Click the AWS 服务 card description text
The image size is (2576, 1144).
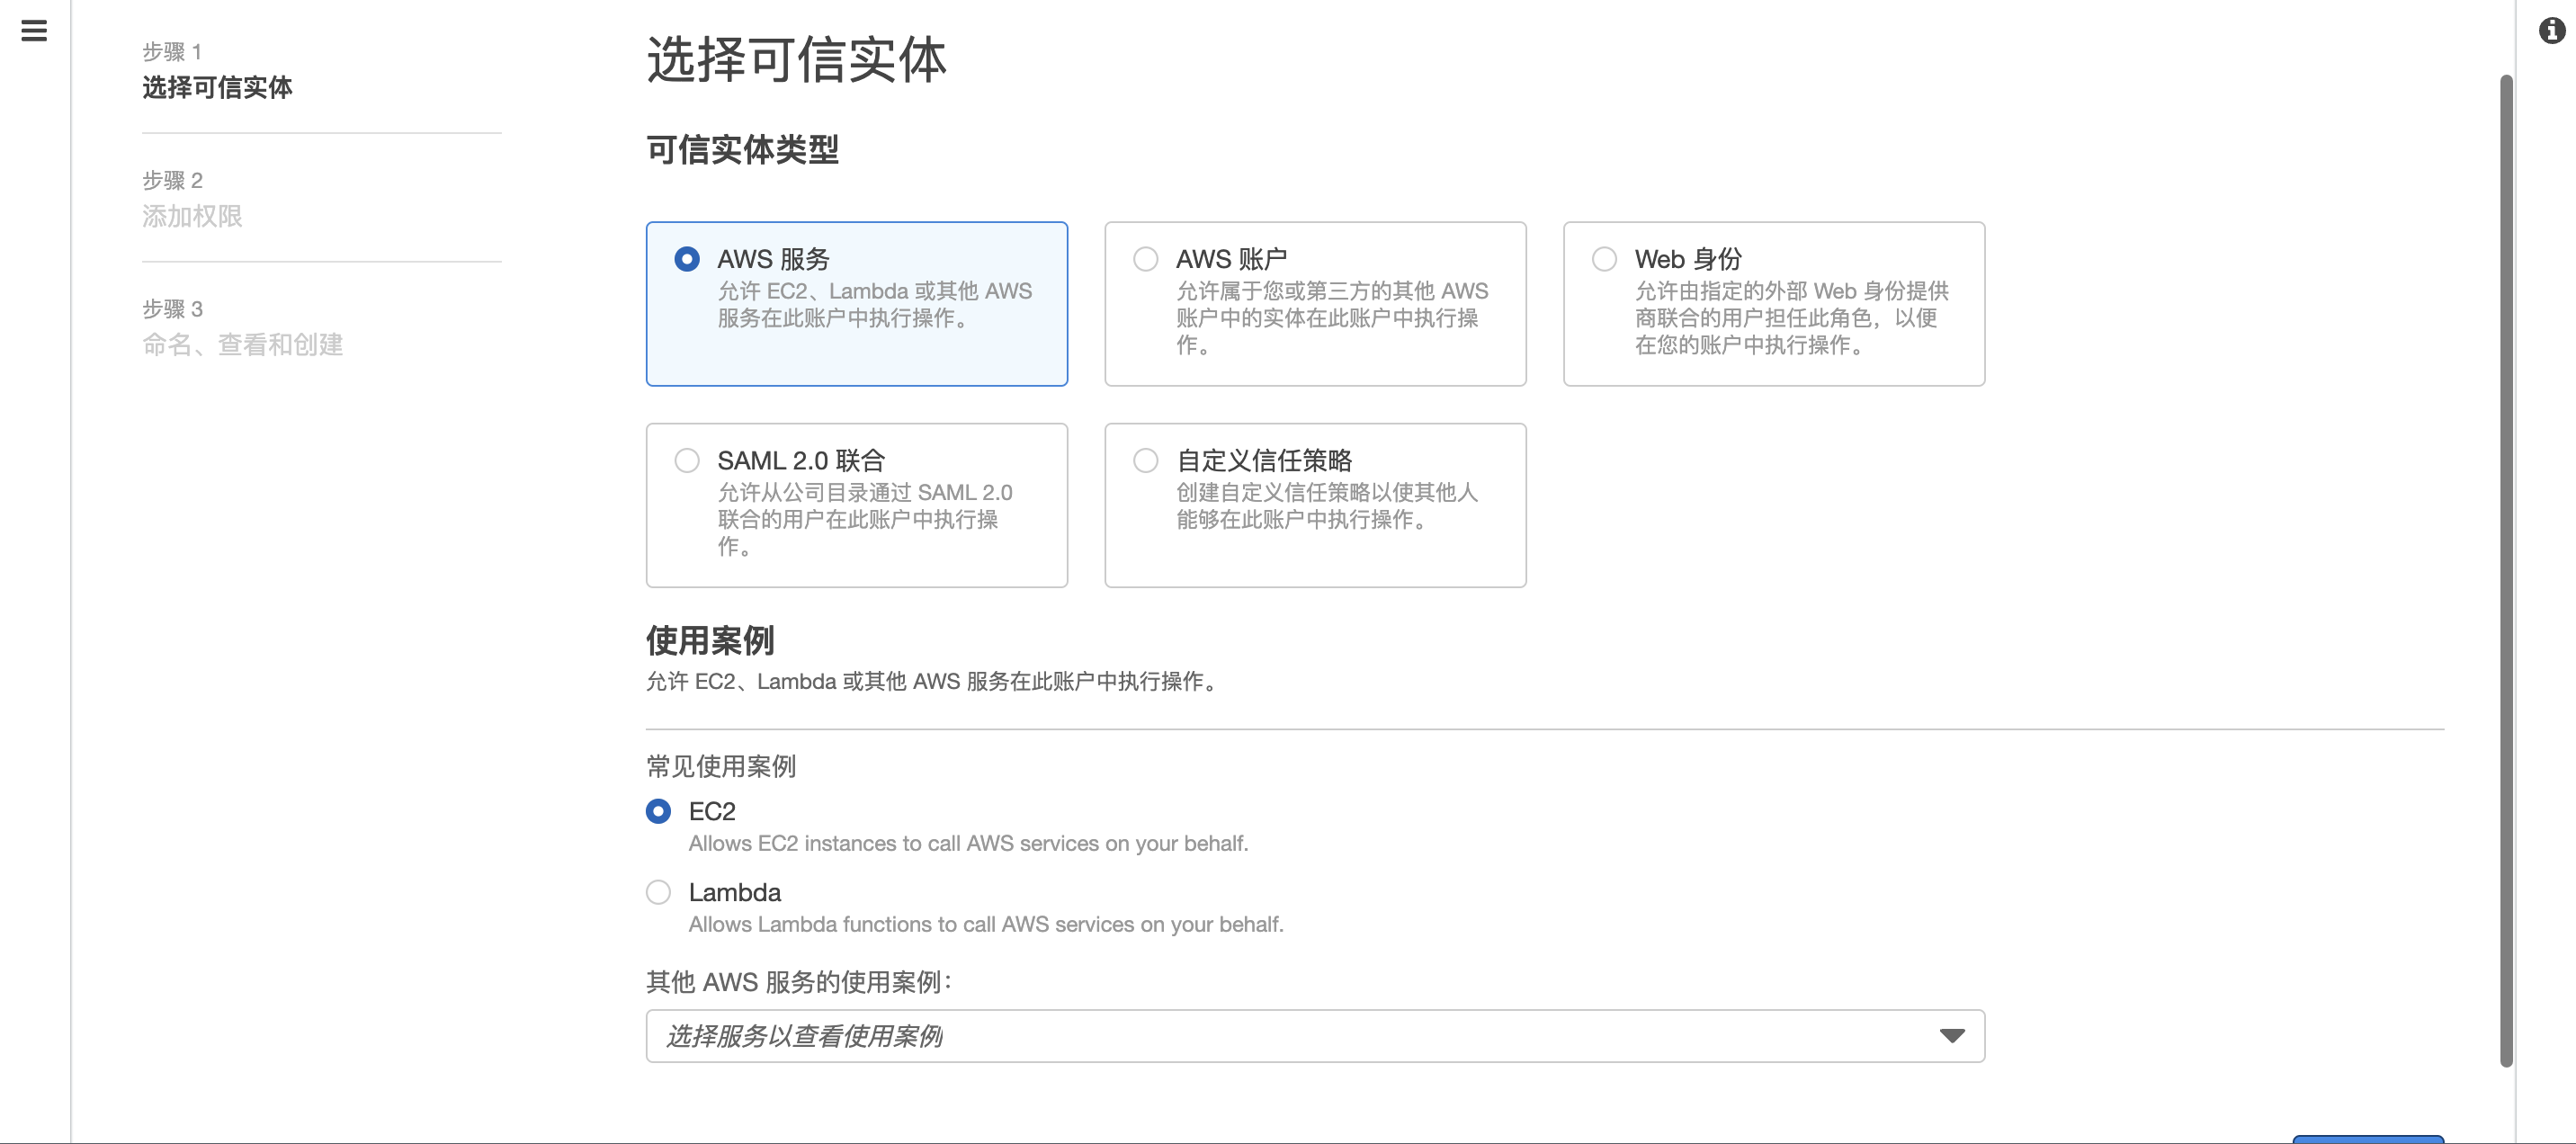[x=875, y=304]
